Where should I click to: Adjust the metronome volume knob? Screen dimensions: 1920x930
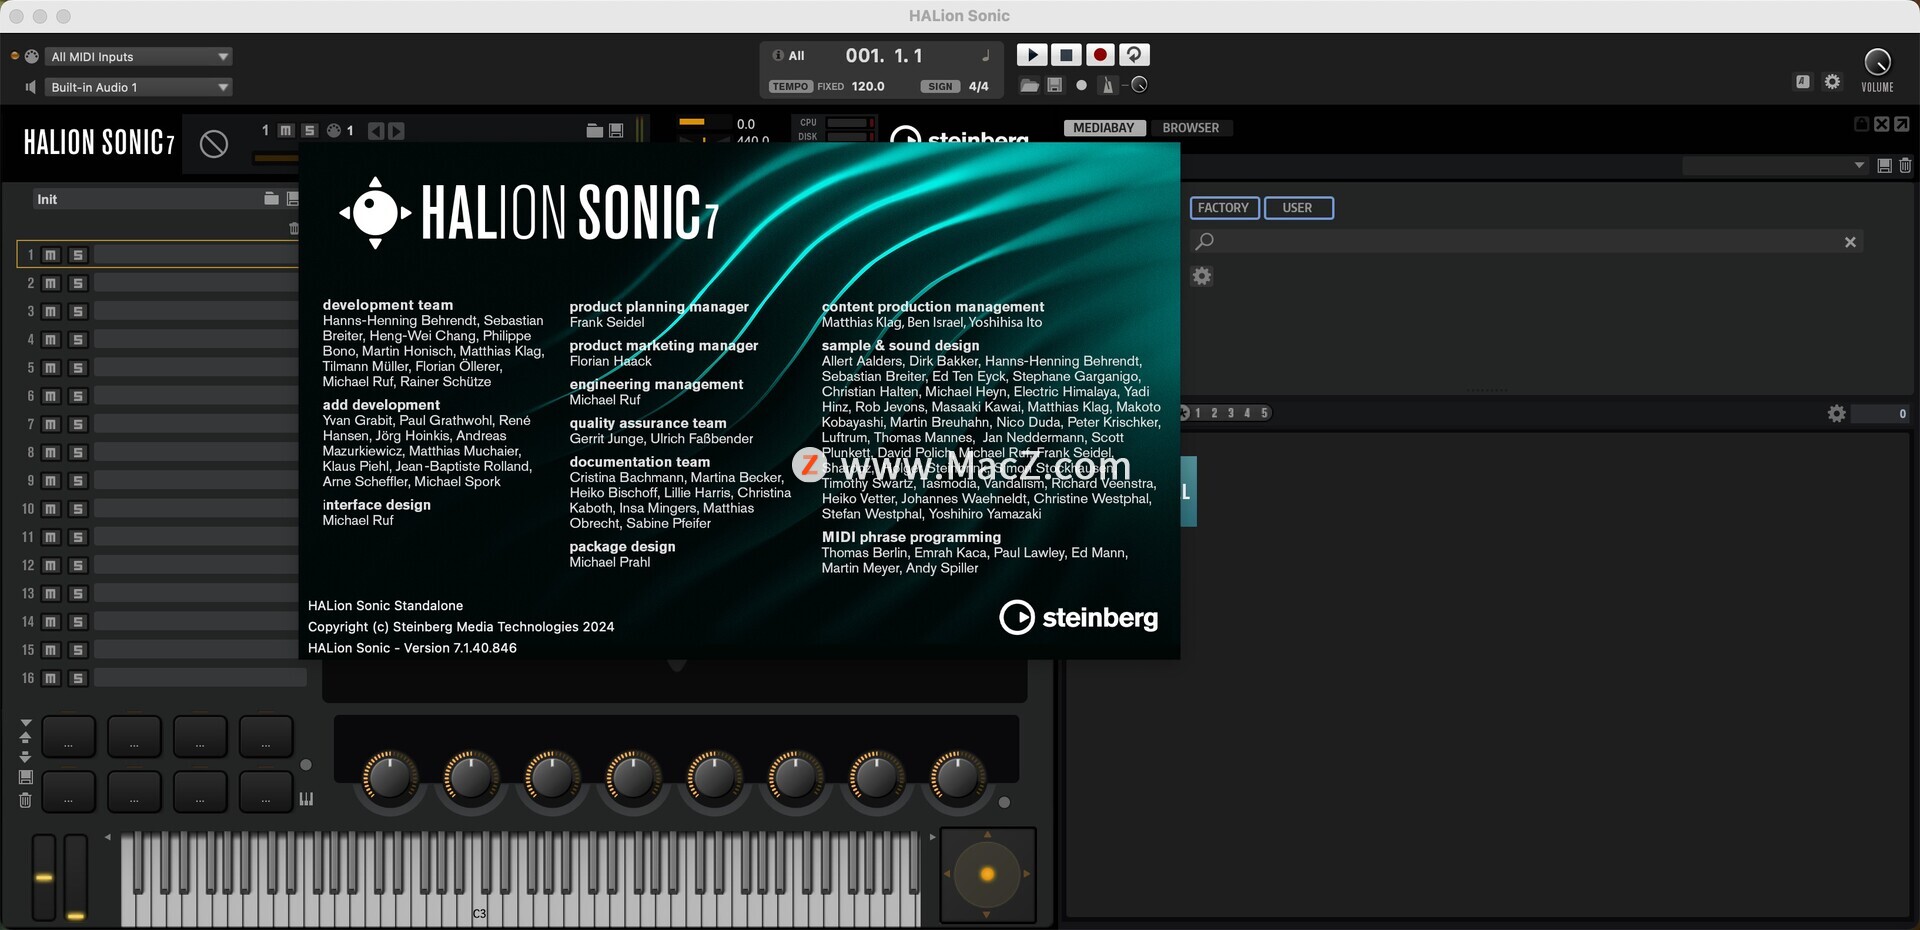(x=1139, y=85)
